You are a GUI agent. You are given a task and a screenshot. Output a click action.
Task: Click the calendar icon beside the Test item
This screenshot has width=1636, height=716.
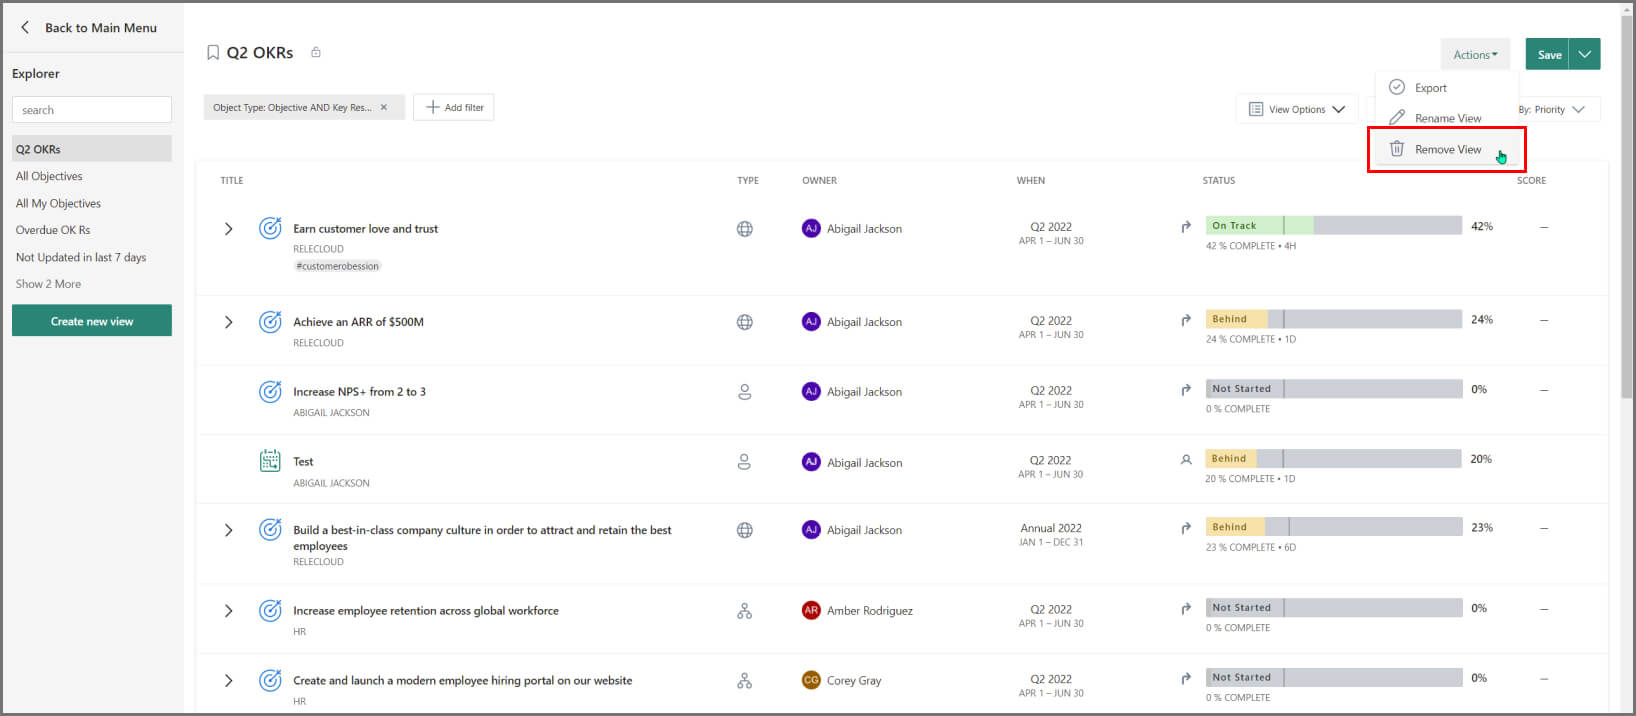[x=270, y=461]
